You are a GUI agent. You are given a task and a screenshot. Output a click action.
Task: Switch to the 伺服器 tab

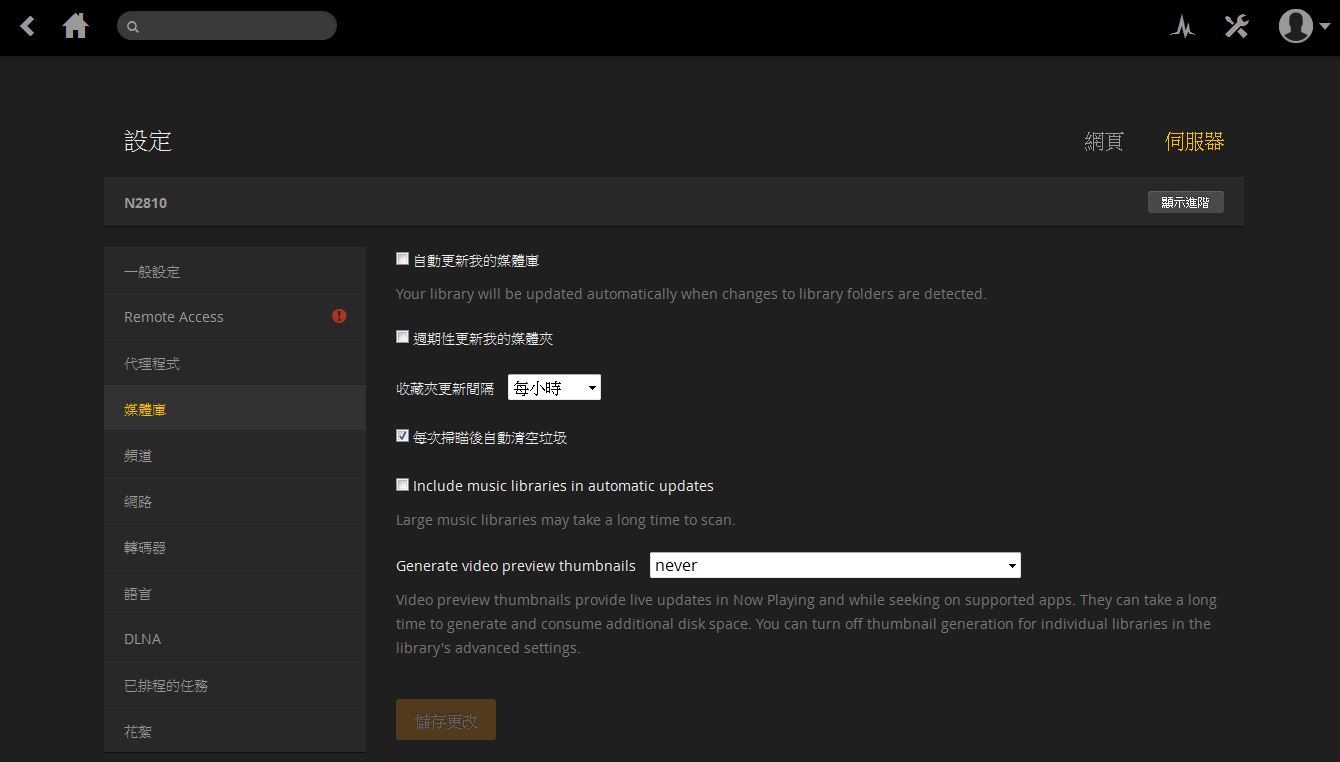pos(1195,141)
